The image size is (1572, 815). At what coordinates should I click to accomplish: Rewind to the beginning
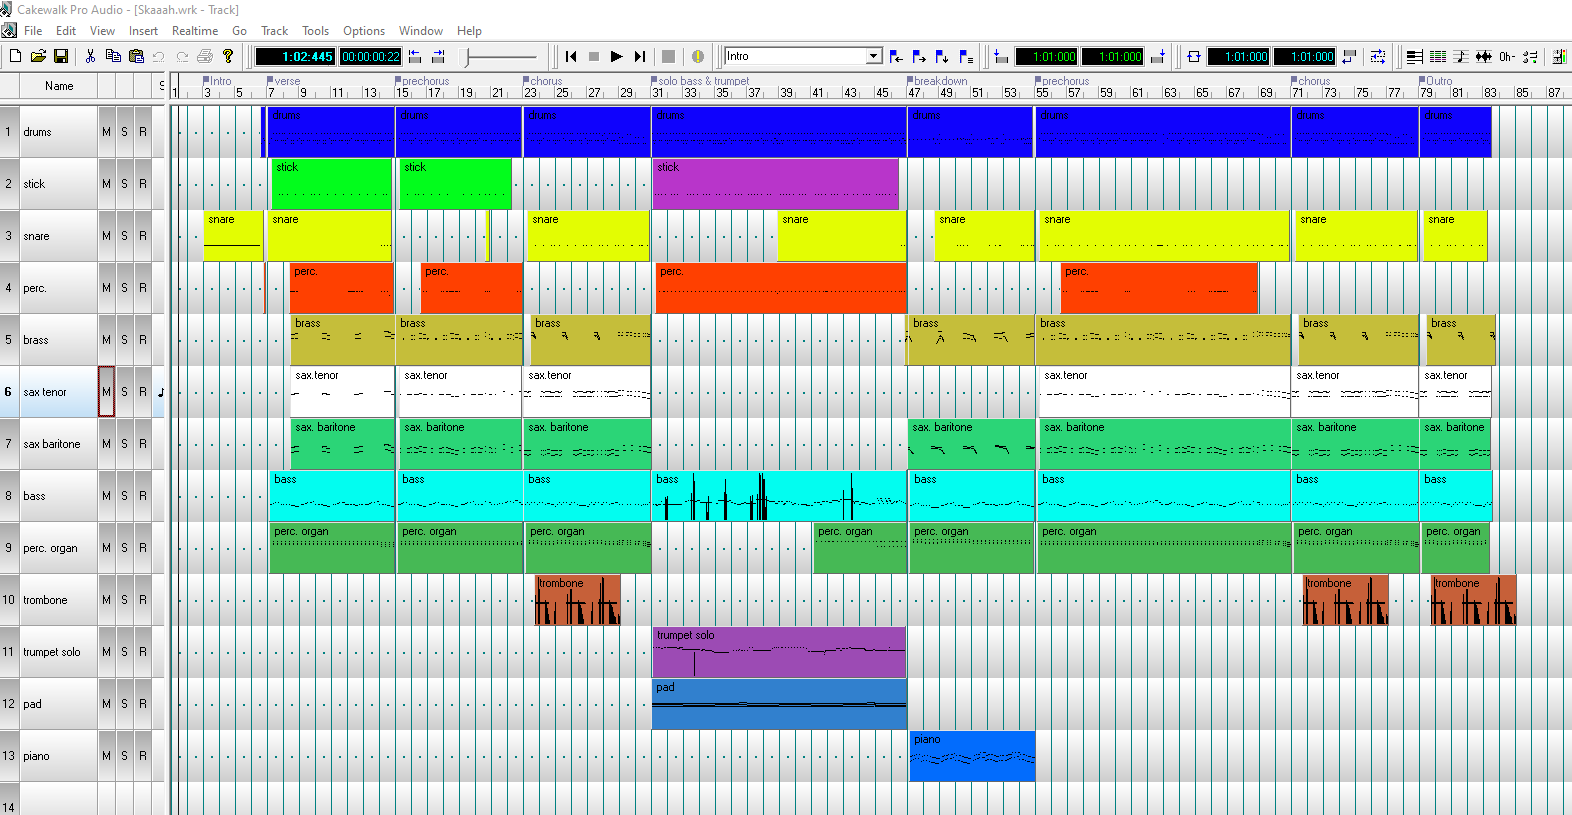click(571, 56)
